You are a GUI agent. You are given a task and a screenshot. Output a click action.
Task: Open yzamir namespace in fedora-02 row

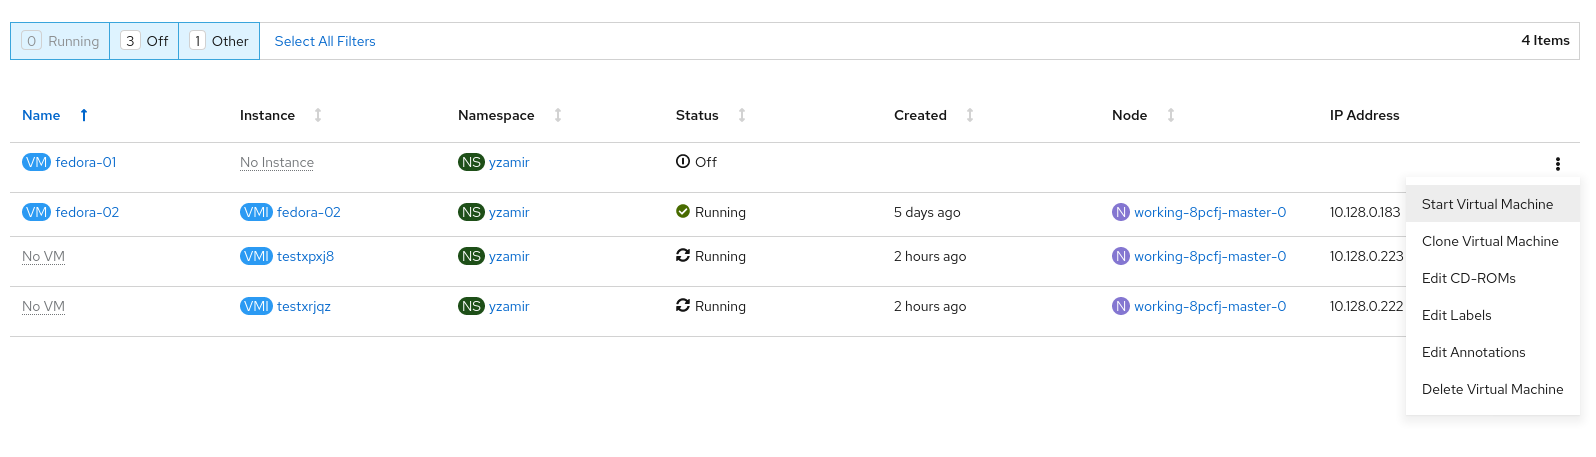[509, 212]
